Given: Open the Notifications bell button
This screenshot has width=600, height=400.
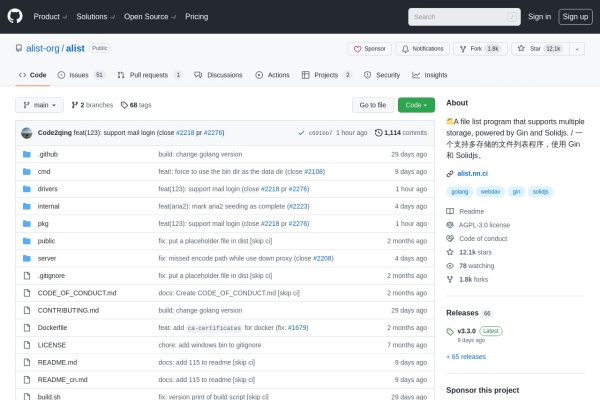Looking at the screenshot, I should 422,48.
